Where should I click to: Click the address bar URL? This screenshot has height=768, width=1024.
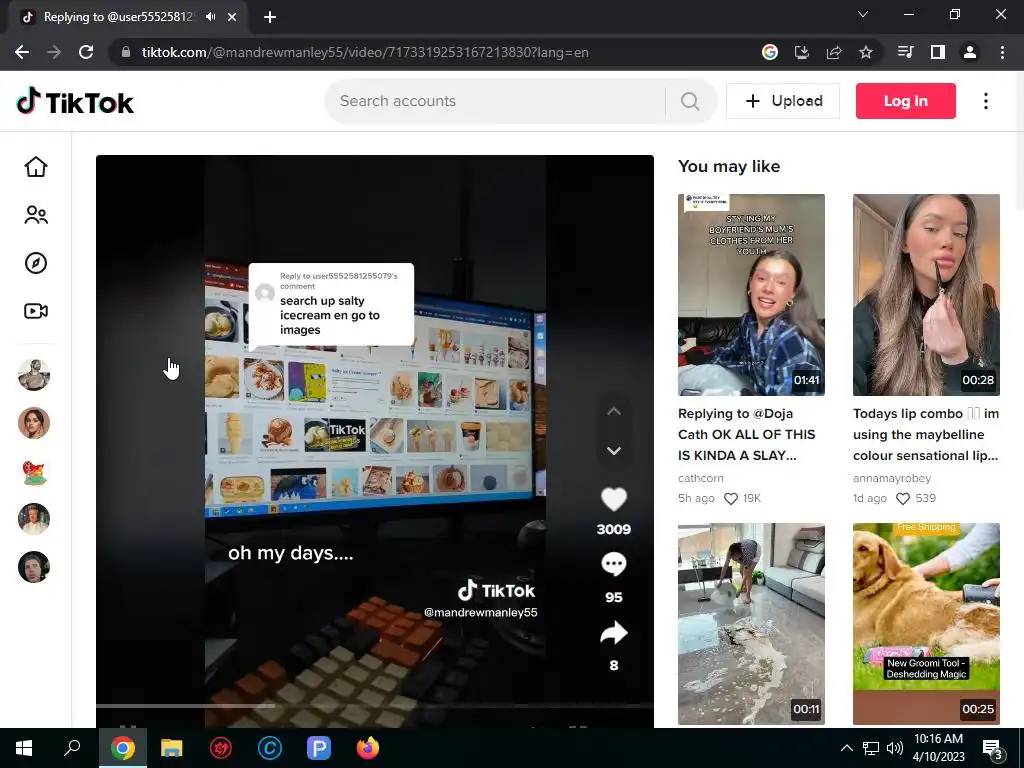(x=365, y=52)
